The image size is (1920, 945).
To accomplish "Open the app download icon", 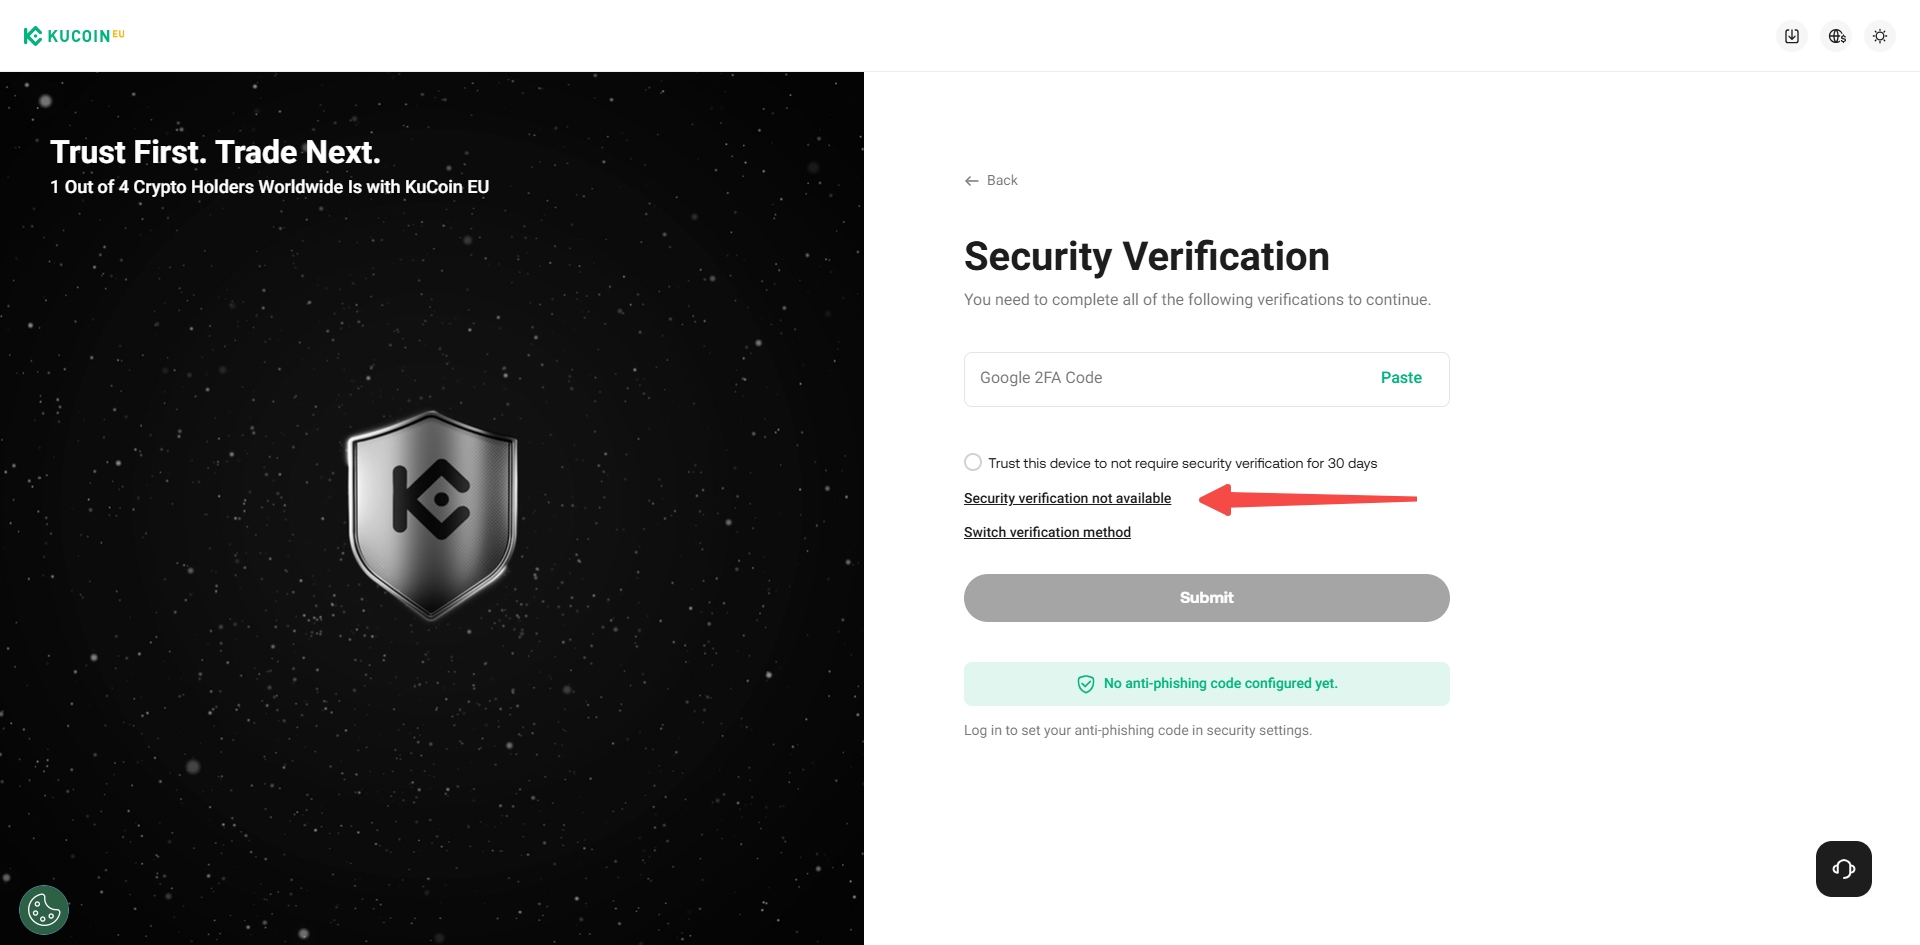I will [x=1792, y=36].
